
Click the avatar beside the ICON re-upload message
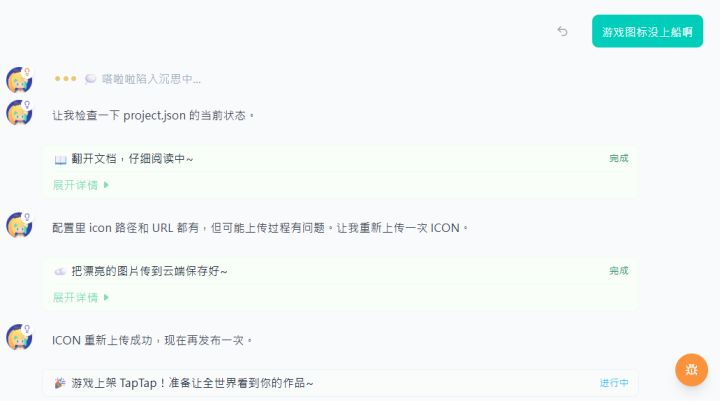coord(19,225)
